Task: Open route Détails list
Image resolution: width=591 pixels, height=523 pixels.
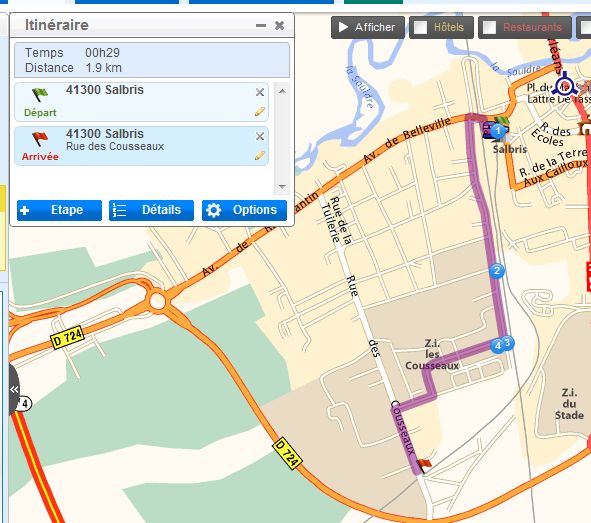Action: tap(152, 210)
